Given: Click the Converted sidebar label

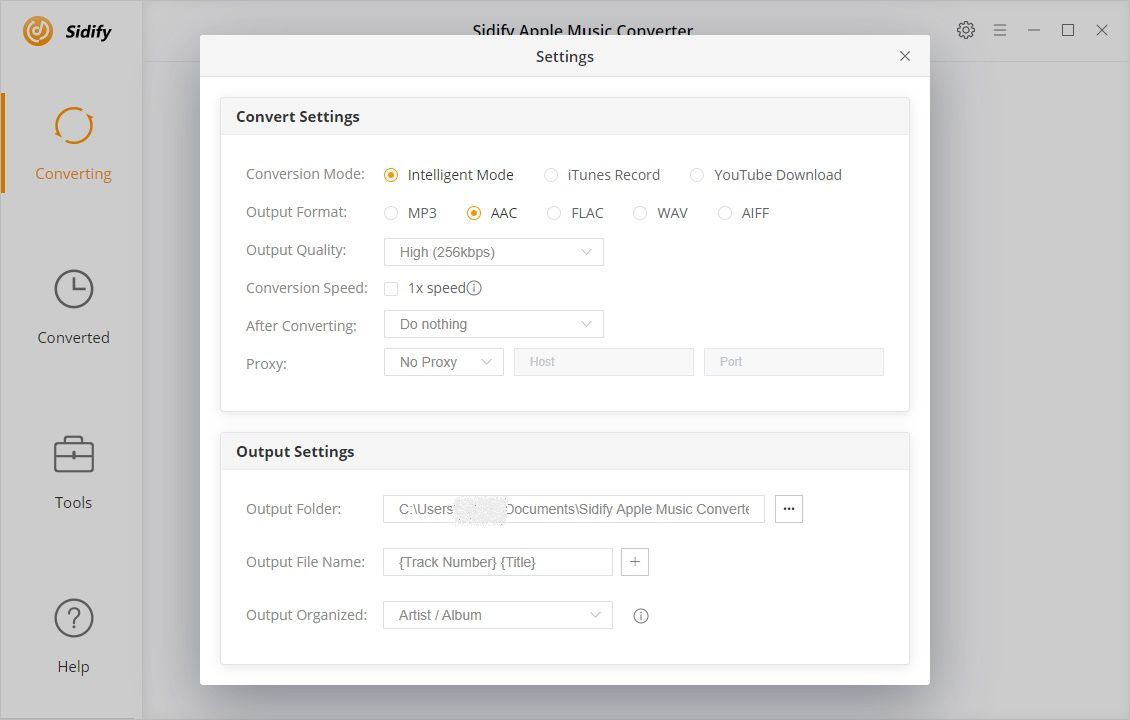Looking at the screenshot, I should (74, 337).
